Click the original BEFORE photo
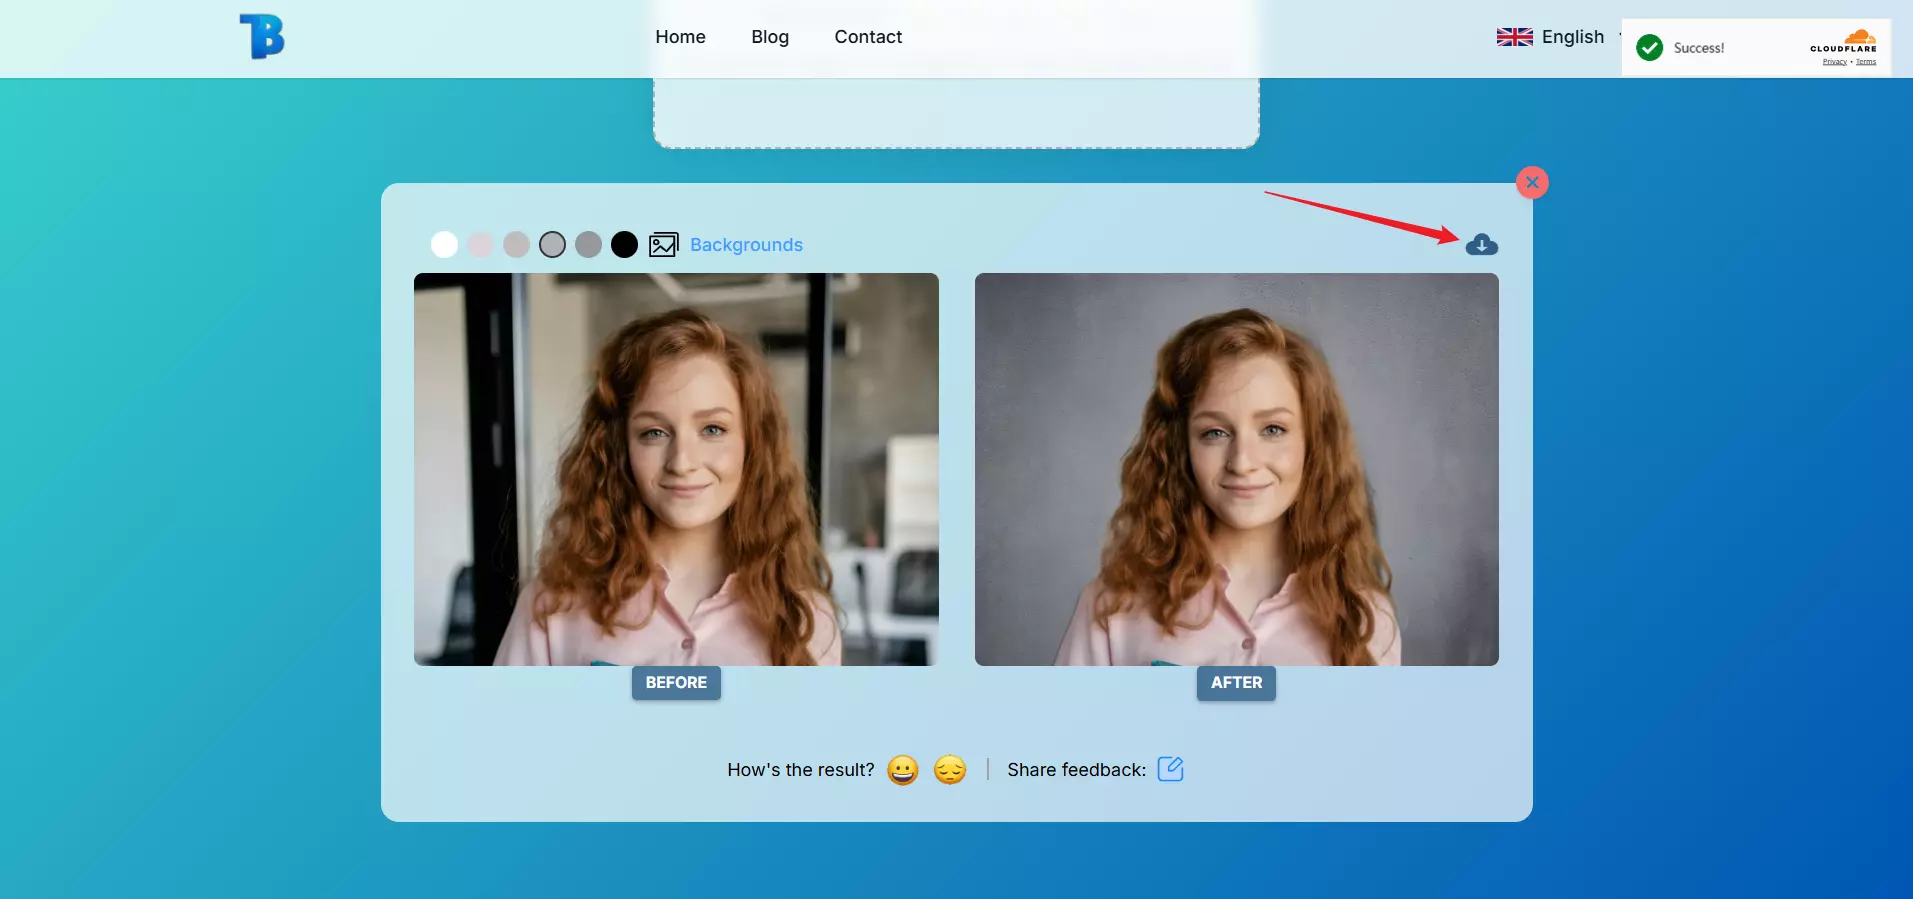The height and width of the screenshot is (899, 1913). click(x=676, y=469)
